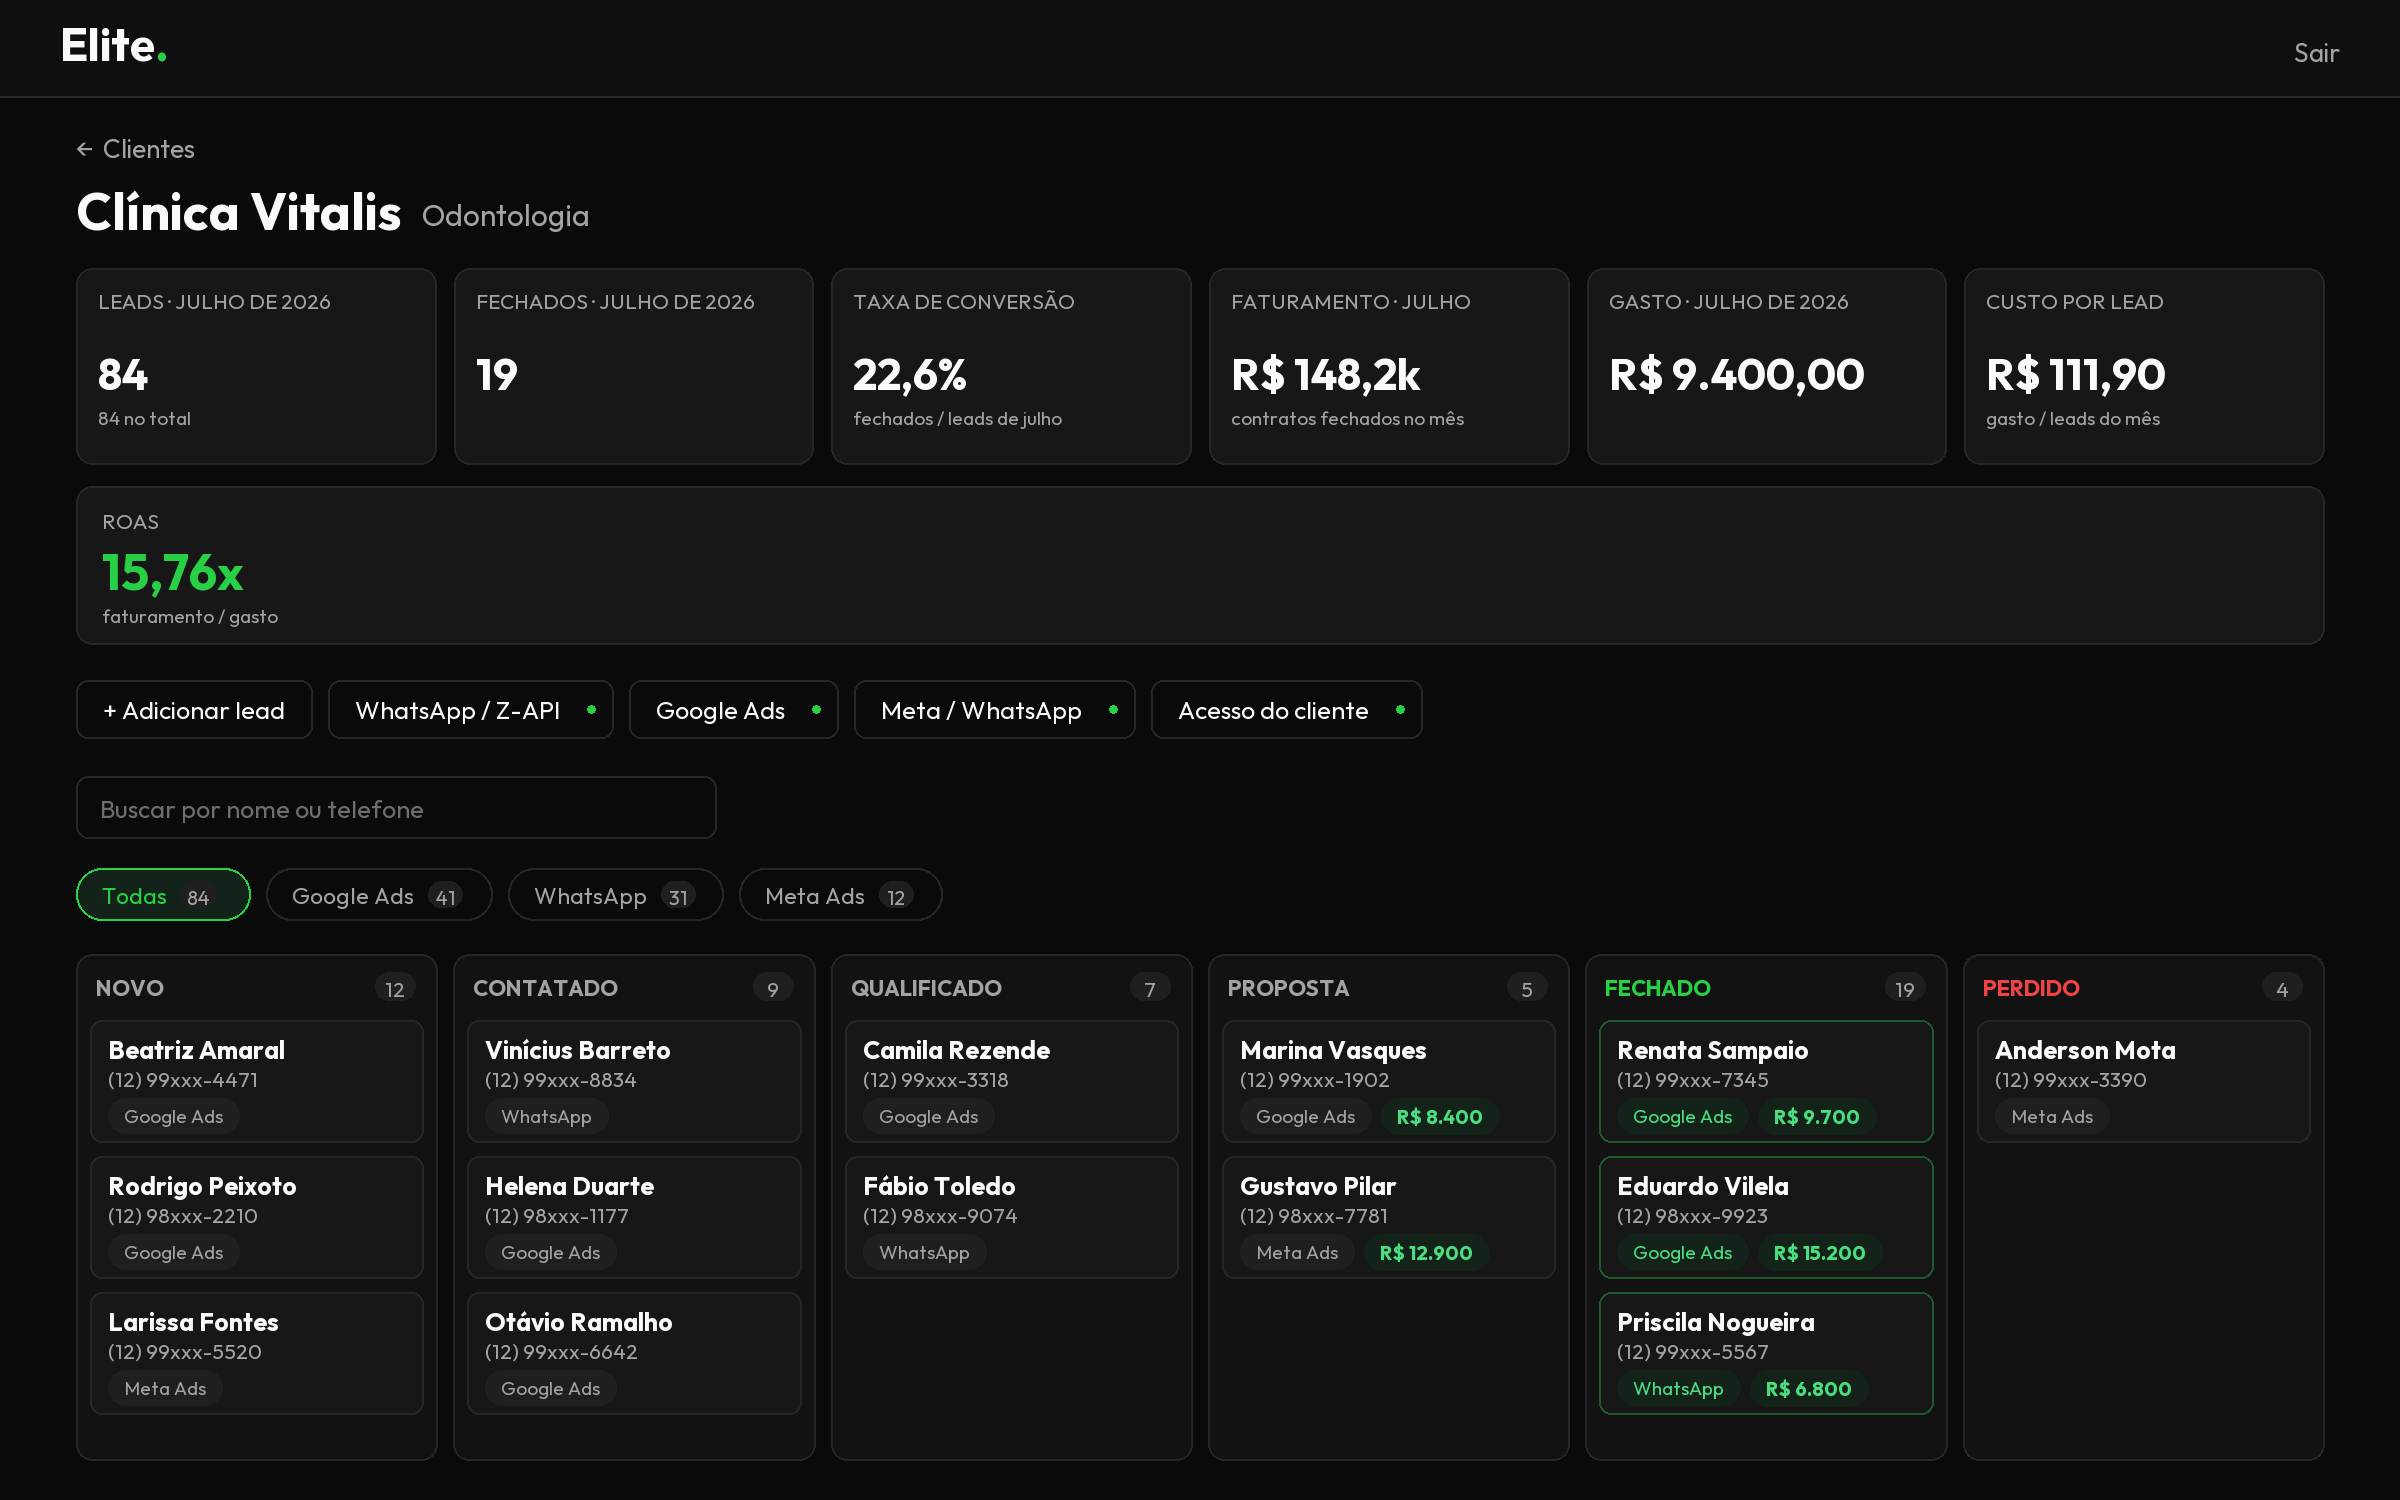This screenshot has width=2400, height=1500.
Task: Click the PERDIDO column header
Action: (2031, 988)
